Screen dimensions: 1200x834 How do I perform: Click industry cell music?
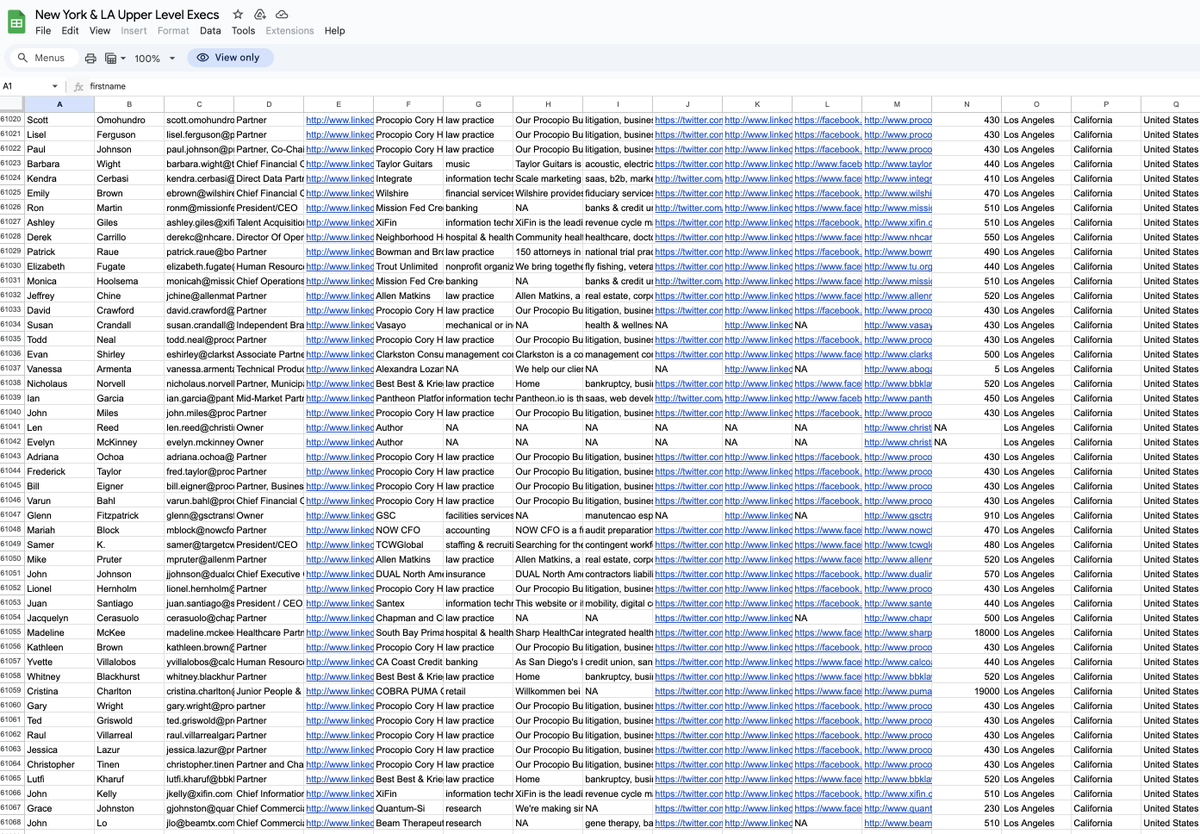point(478,164)
